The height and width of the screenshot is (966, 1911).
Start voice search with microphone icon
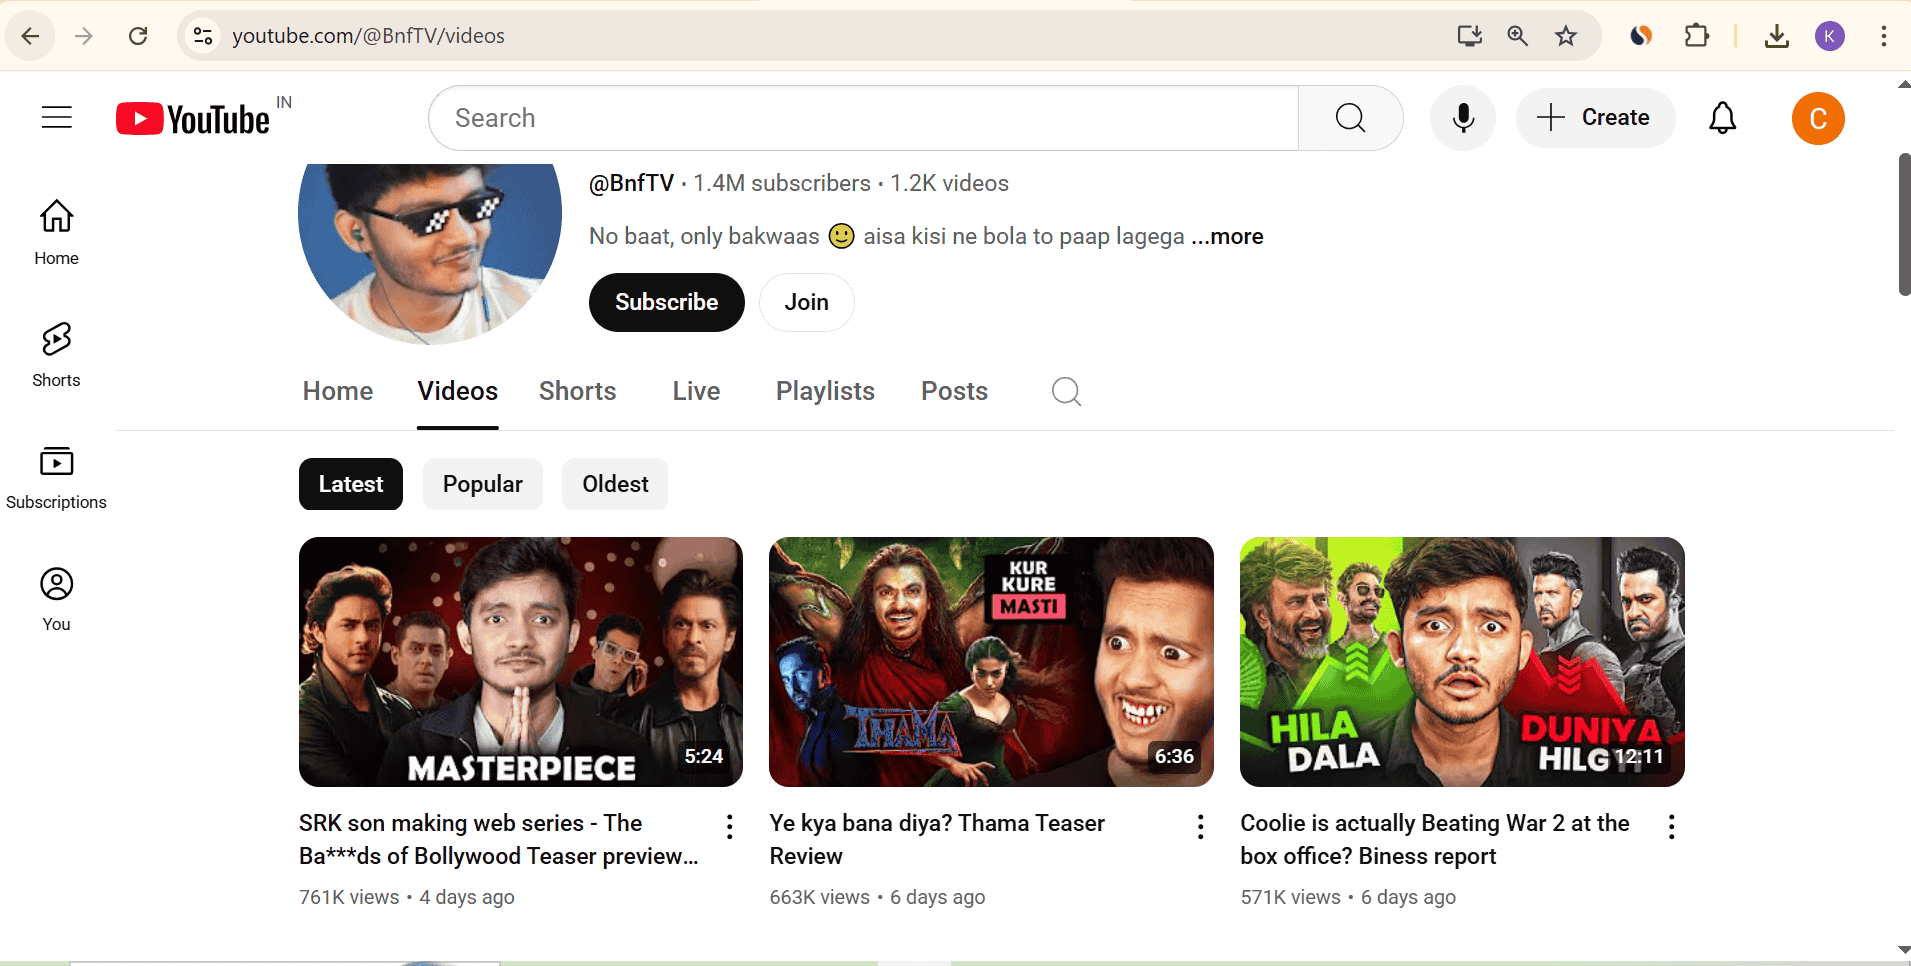coord(1462,118)
